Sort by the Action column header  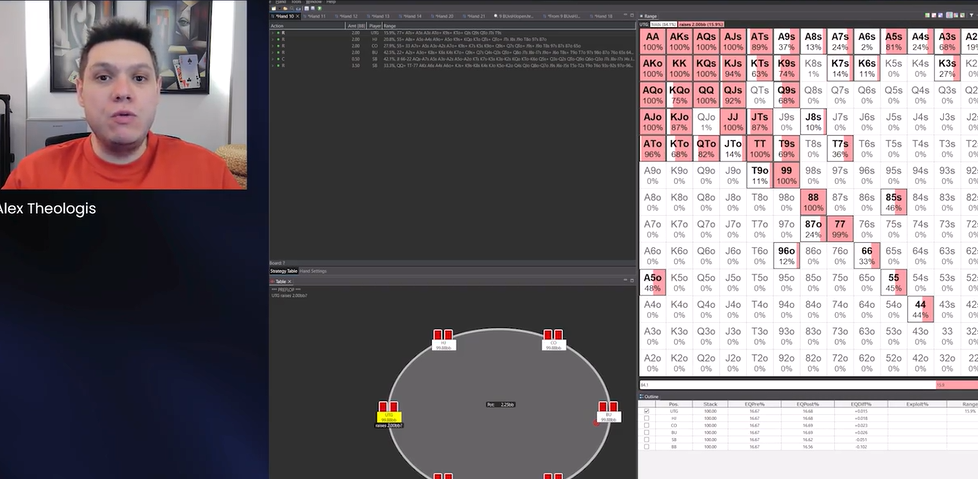coord(307,26)
